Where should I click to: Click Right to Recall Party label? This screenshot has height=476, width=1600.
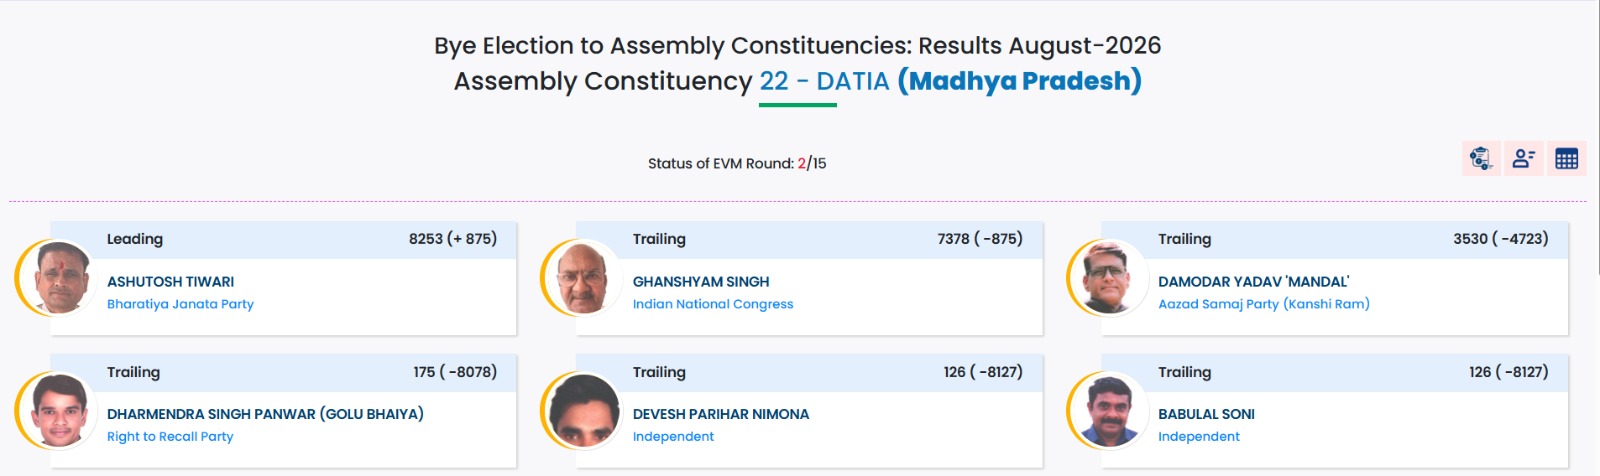170,437
